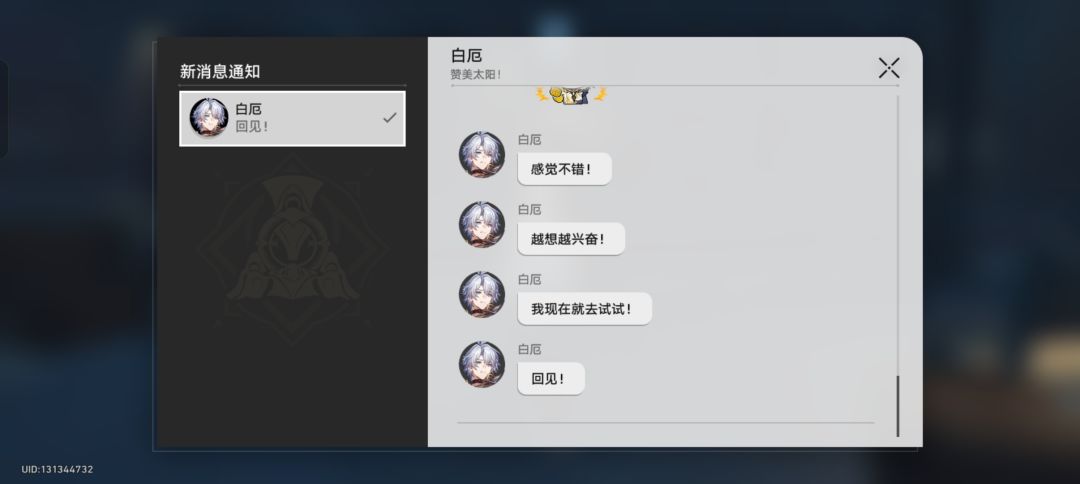
Task: Click the 白厄 name in chat header
Action: click(466, 56)
